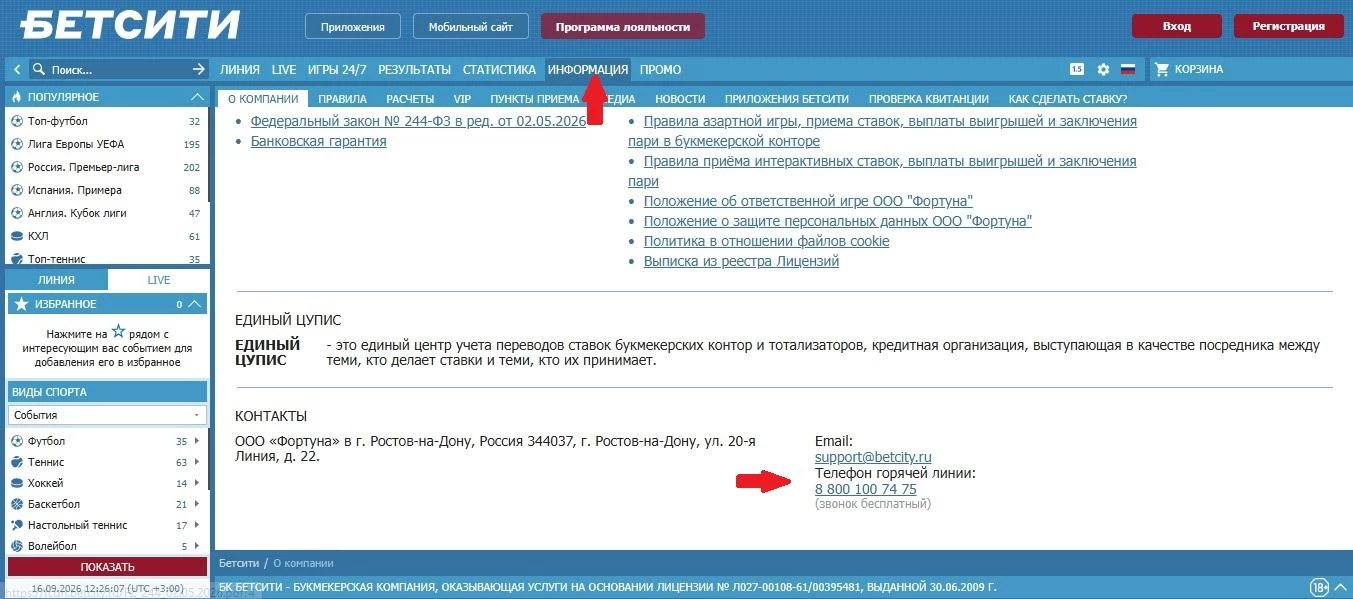Open Программа лояльности
This screenshot has height=599, width=1353.
[x=623, y=27]
